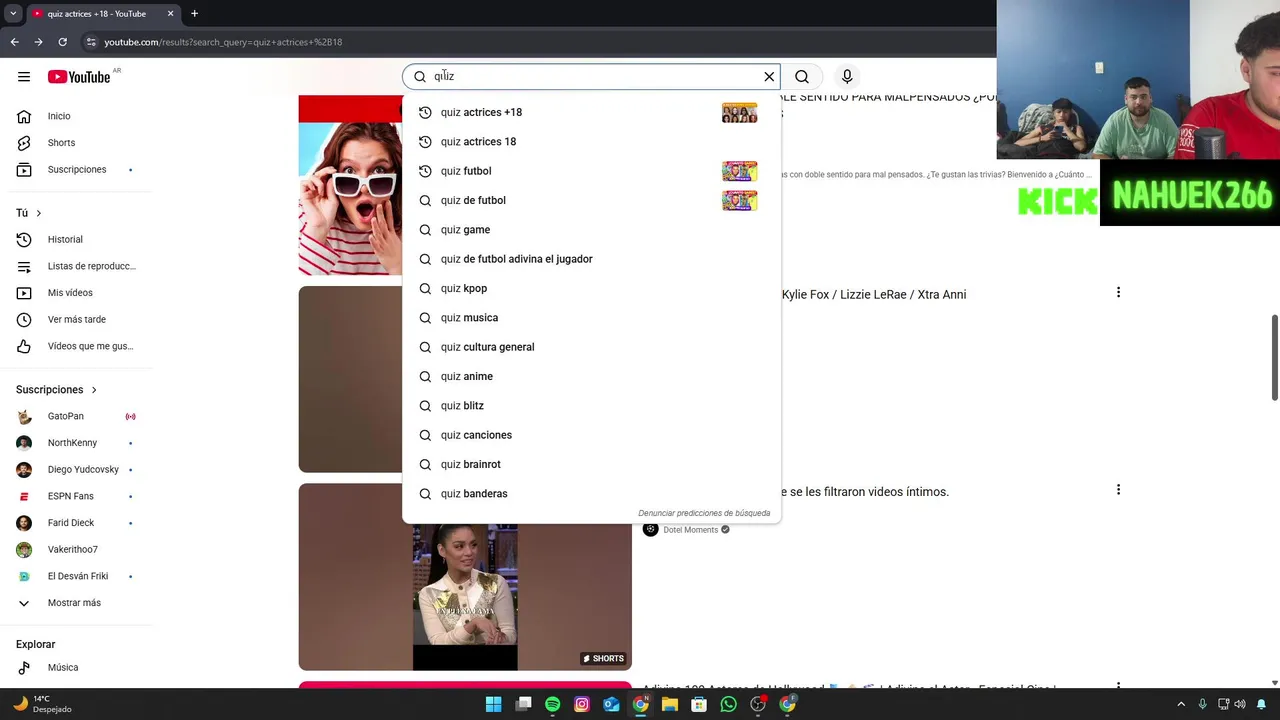Open the tab search dropdown

(13, 14)
